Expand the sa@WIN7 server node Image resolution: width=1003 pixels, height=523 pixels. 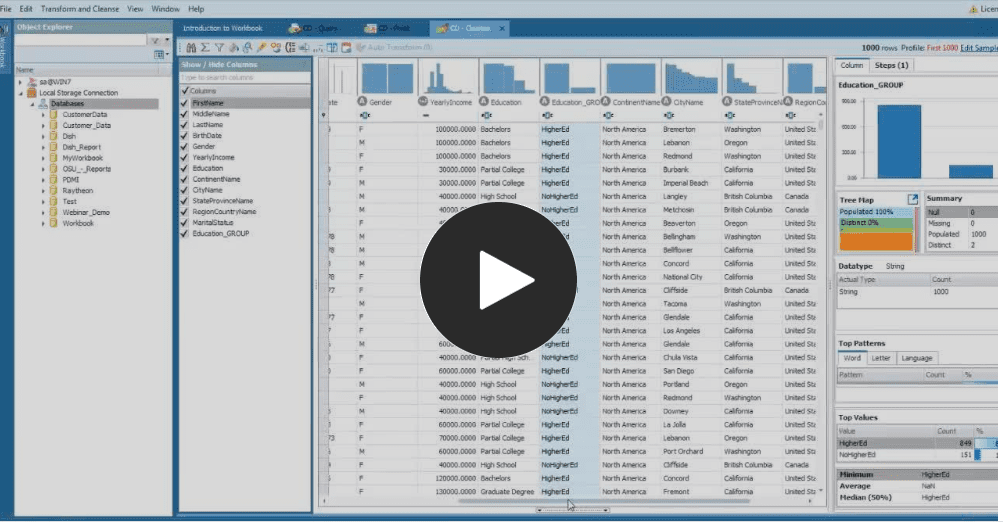pos(20,82)
